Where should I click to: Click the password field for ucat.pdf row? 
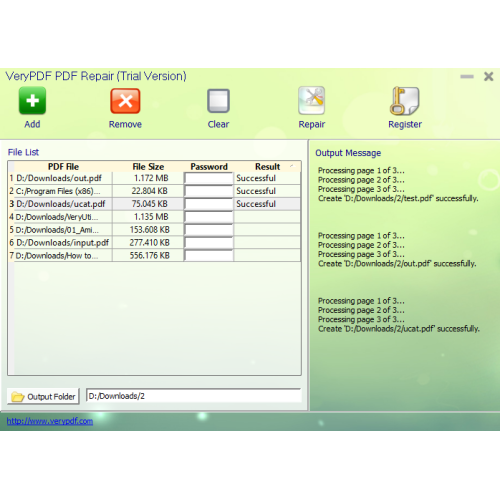point(209,204)
